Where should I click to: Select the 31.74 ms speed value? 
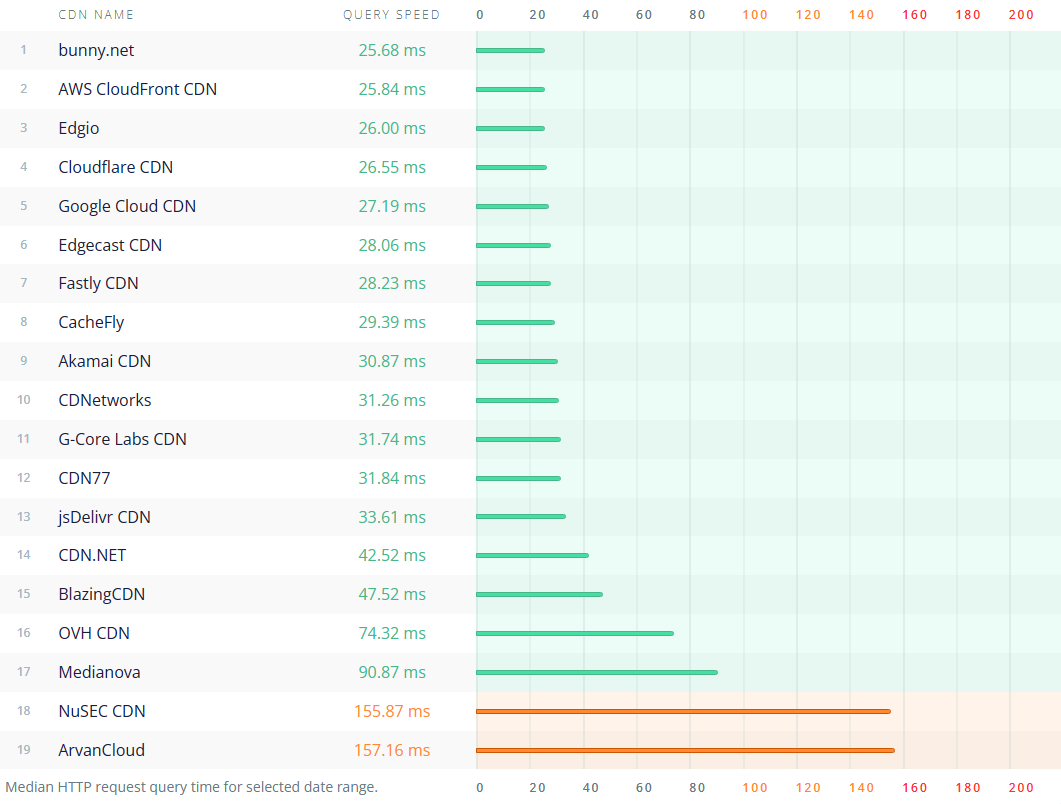(392, 439)
